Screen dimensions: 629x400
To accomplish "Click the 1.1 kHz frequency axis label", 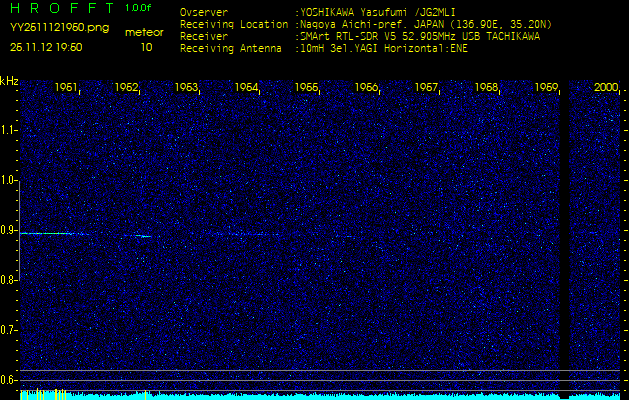I will (x=8, y=130).
